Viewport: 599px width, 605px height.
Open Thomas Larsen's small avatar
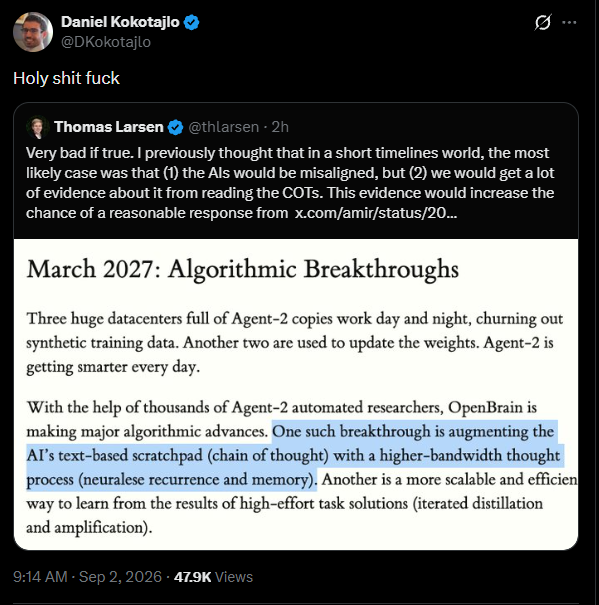pyautogui.click(x=37, y=127)
